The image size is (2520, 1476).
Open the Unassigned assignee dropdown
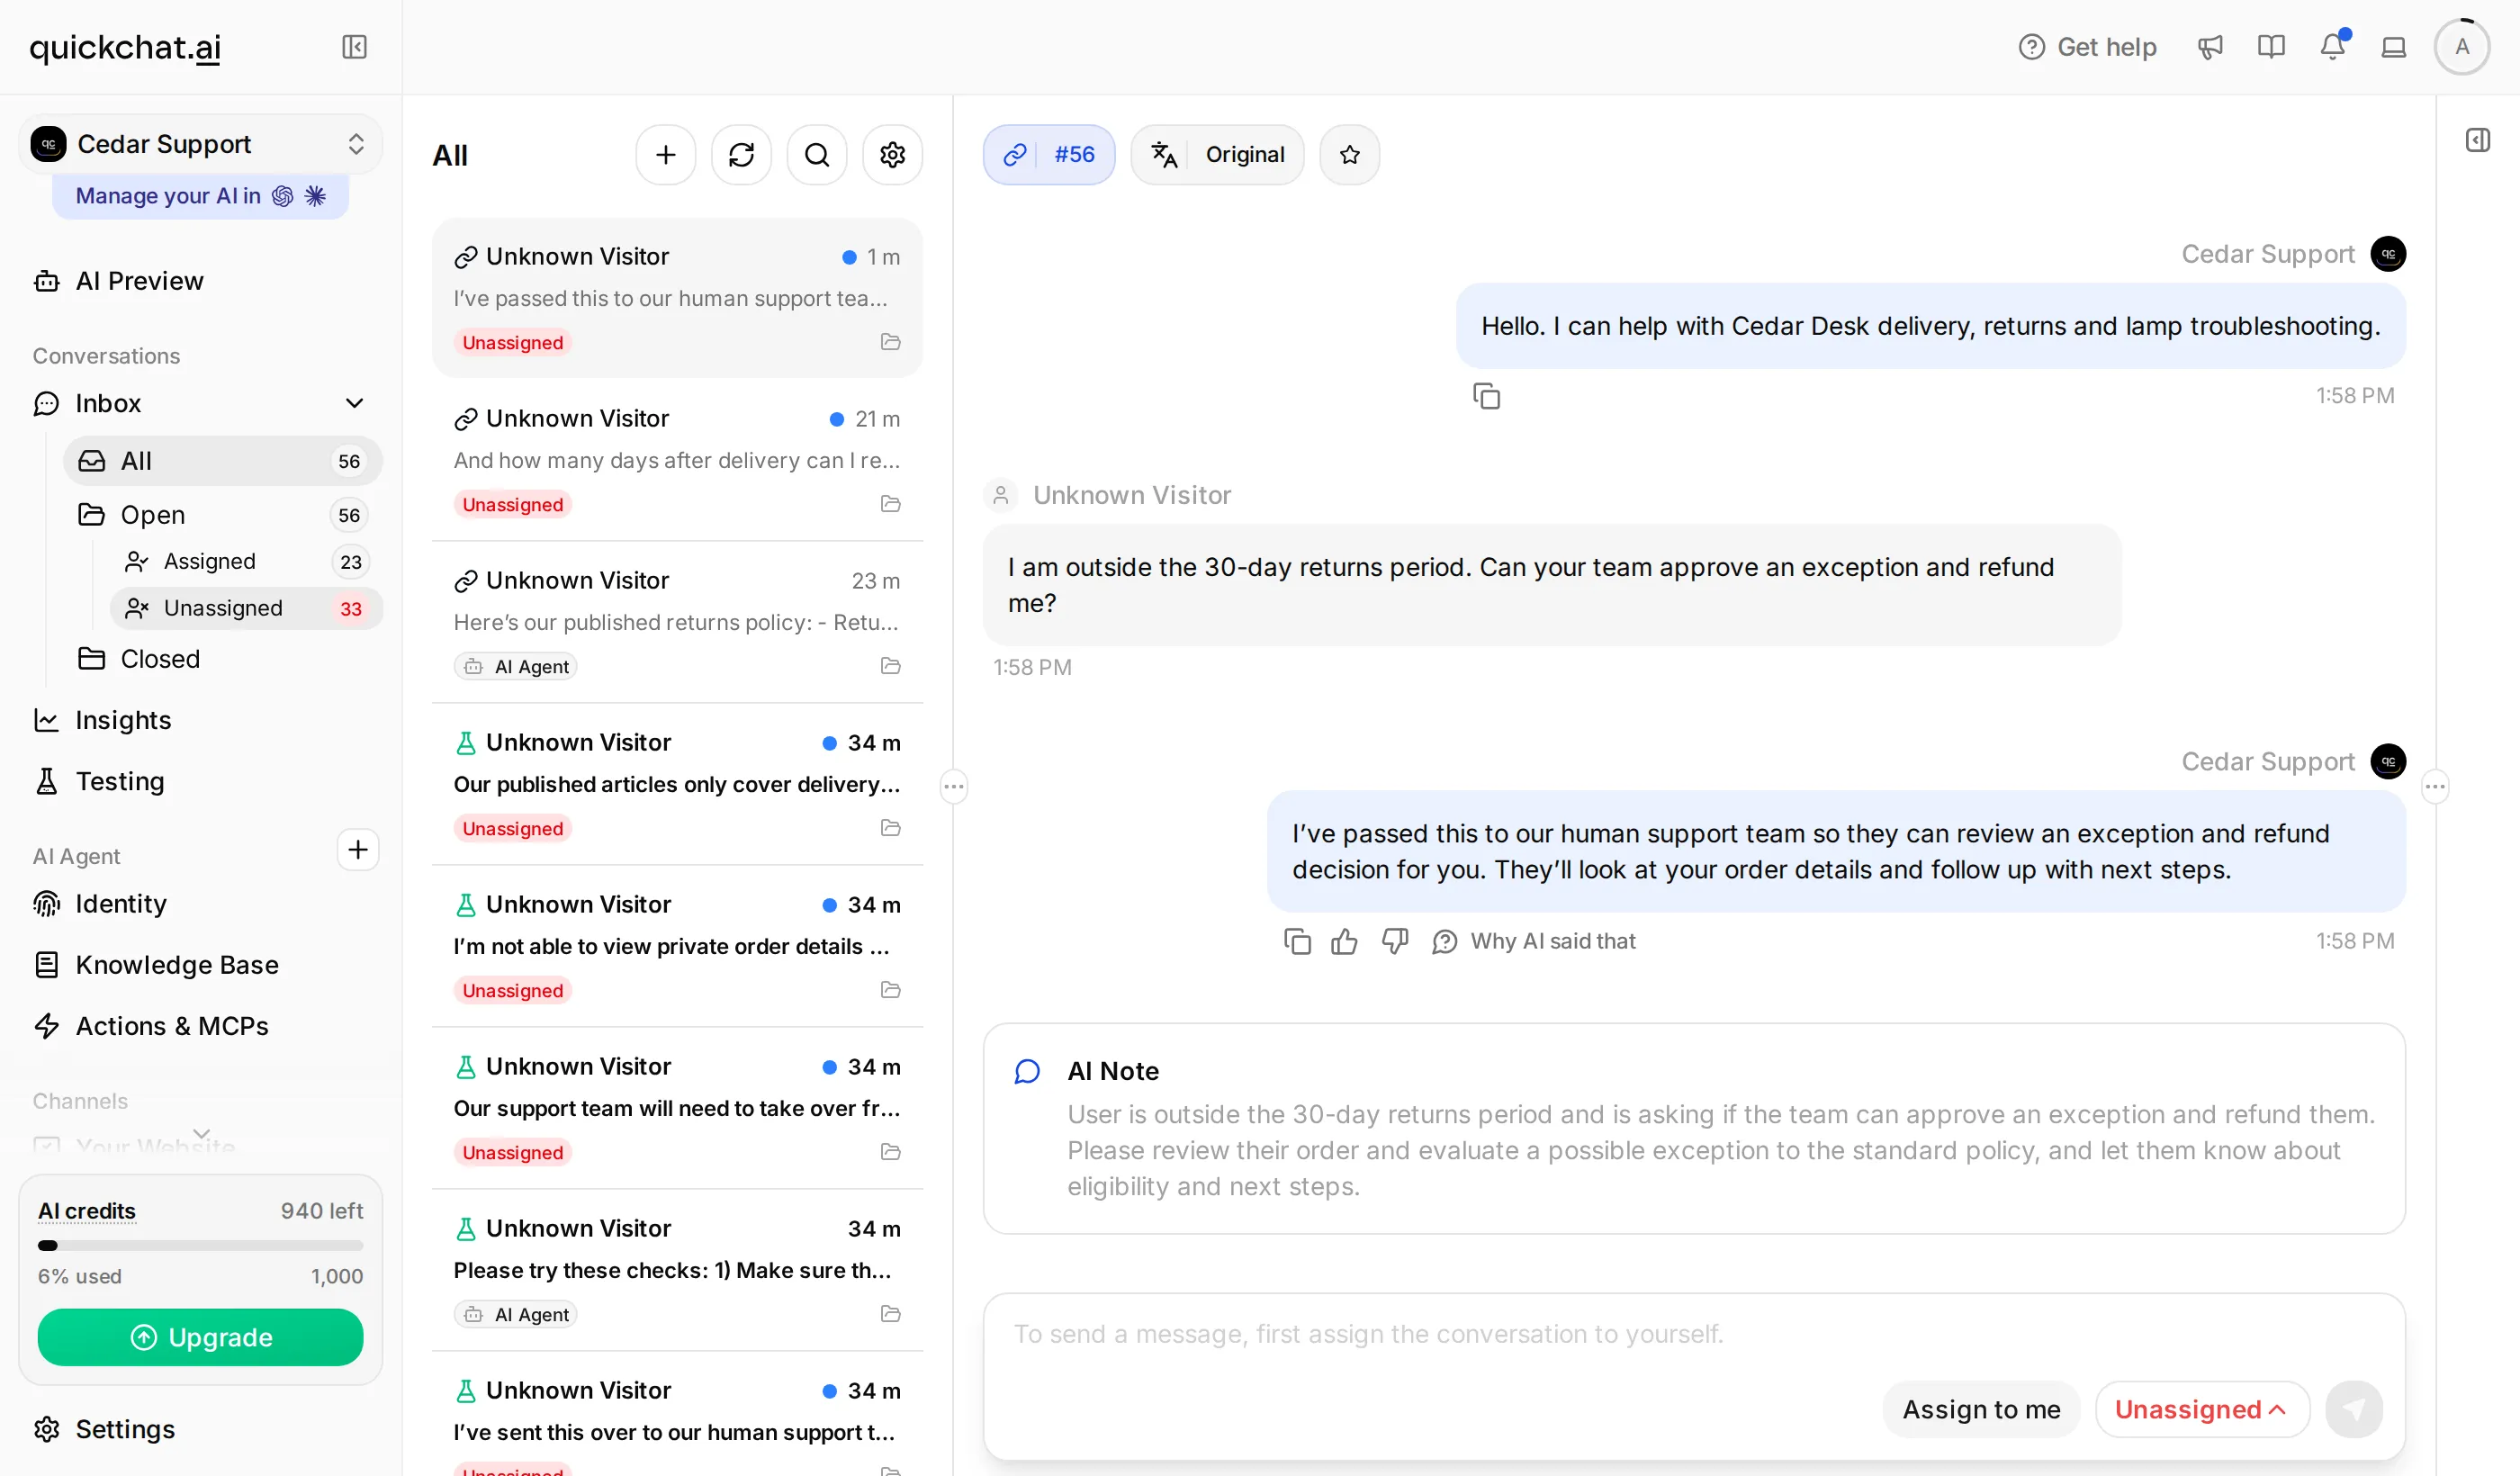pos(2202,1410)
